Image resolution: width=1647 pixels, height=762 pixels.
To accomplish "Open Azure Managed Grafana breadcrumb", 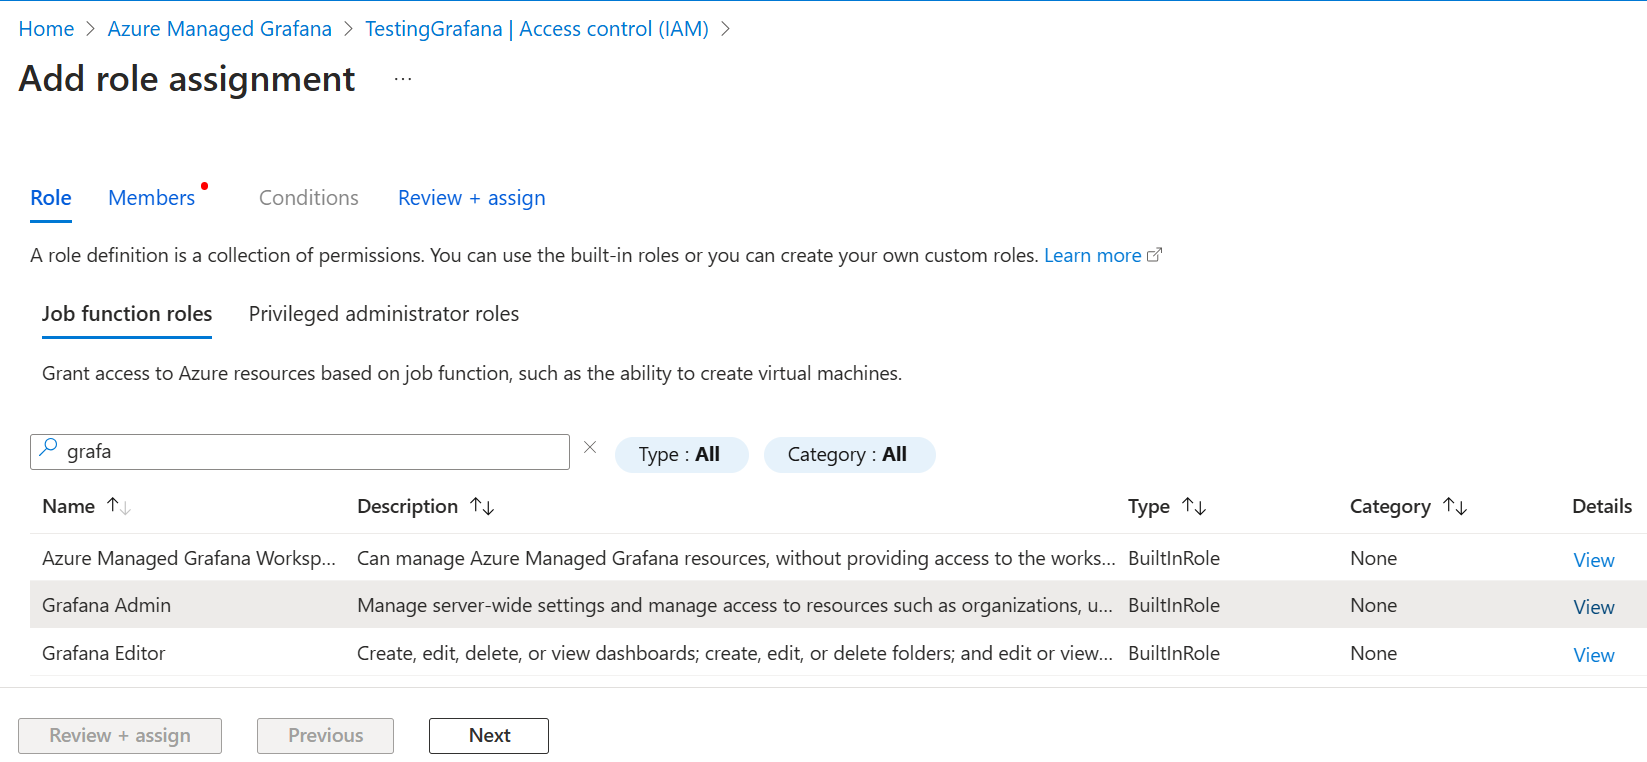I will pyautogui.click(x=220, y=29).
